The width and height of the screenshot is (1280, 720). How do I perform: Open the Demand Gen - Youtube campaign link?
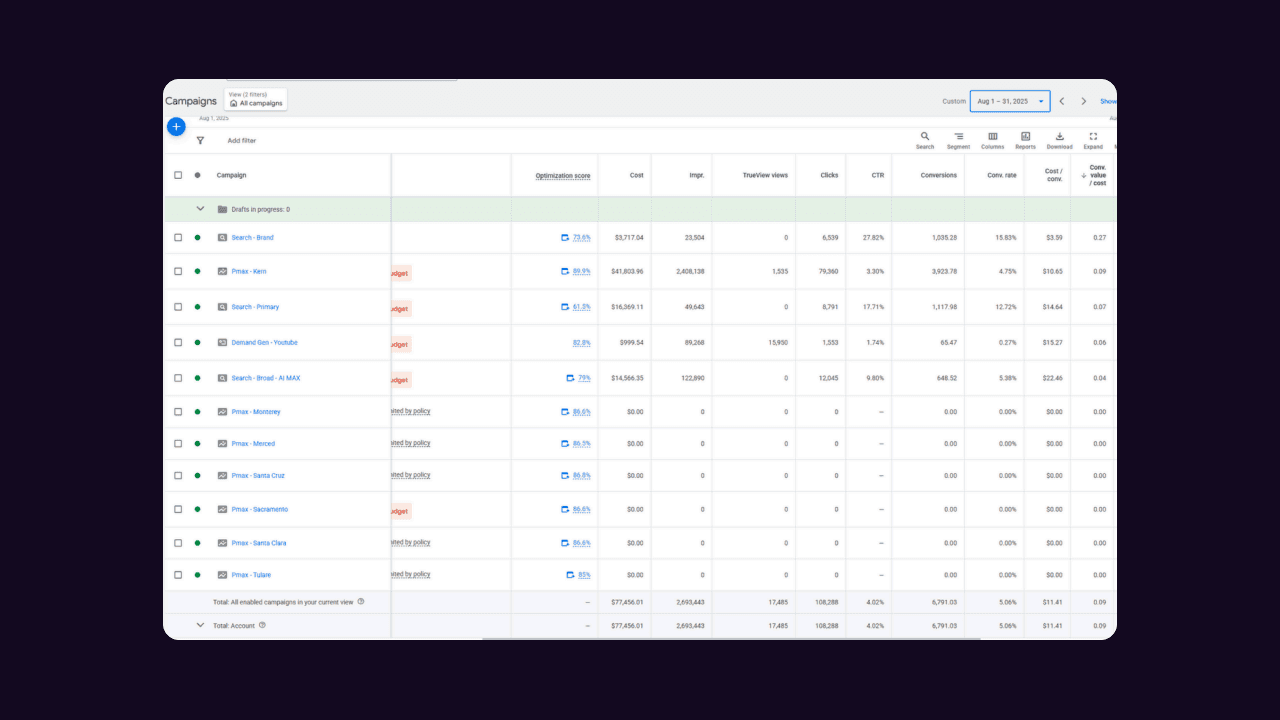(264, 342)
